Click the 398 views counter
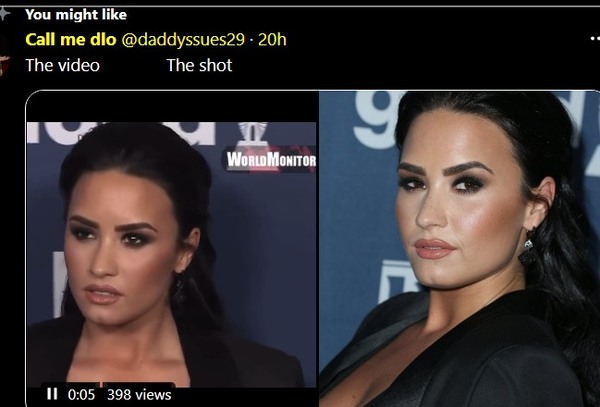Image resolution: width=600 pixels, height=407 pixels. coord(139,394)
